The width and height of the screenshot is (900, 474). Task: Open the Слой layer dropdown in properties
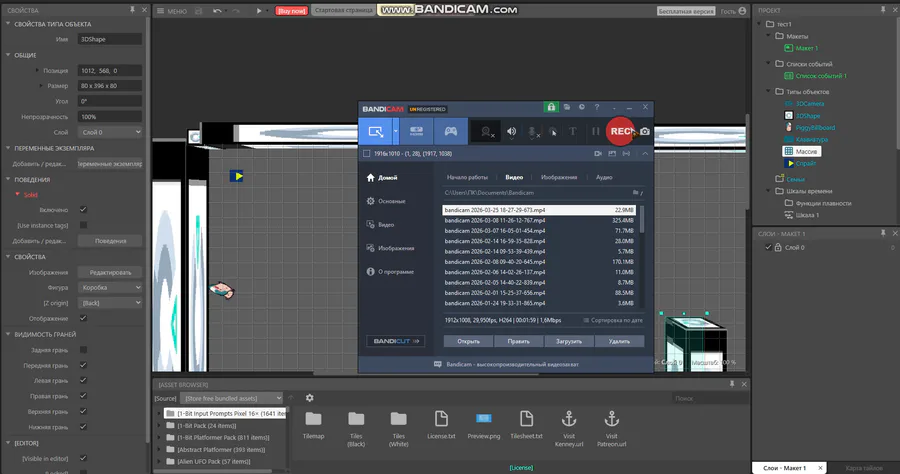click(110, 132)
